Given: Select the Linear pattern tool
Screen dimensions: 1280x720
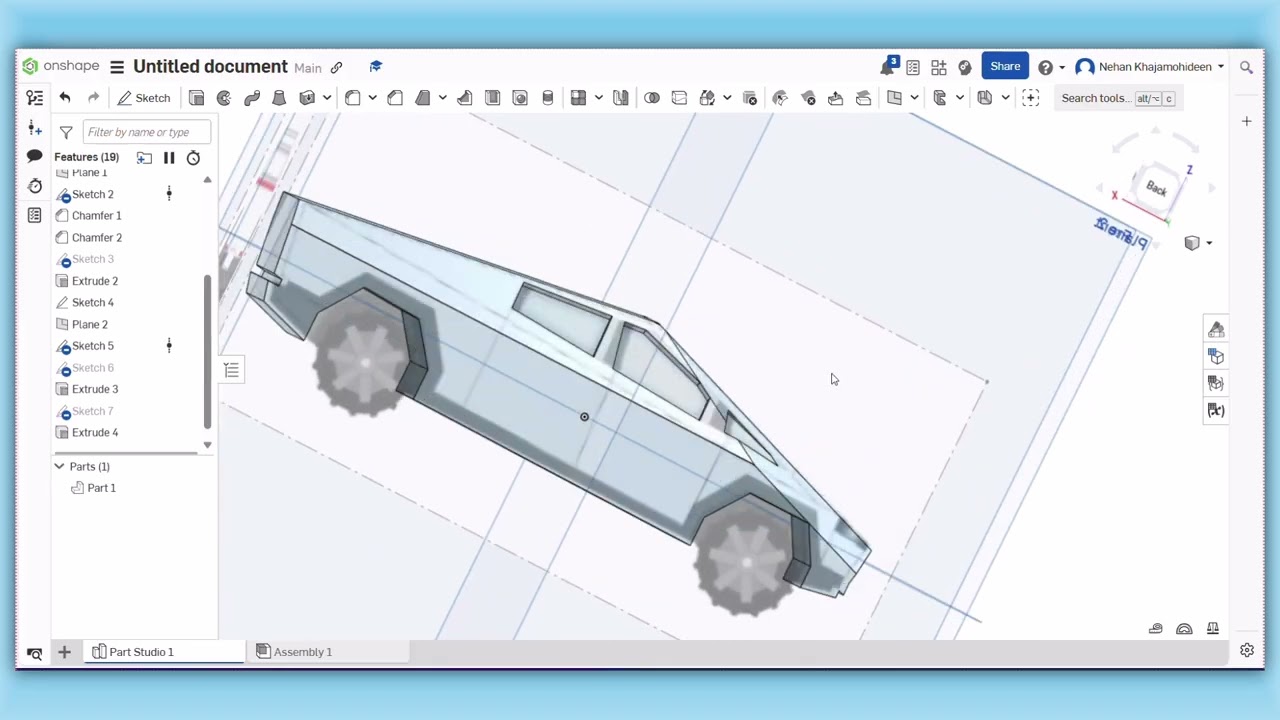Looking at the screenshot, I should click(x=578, y=98).
